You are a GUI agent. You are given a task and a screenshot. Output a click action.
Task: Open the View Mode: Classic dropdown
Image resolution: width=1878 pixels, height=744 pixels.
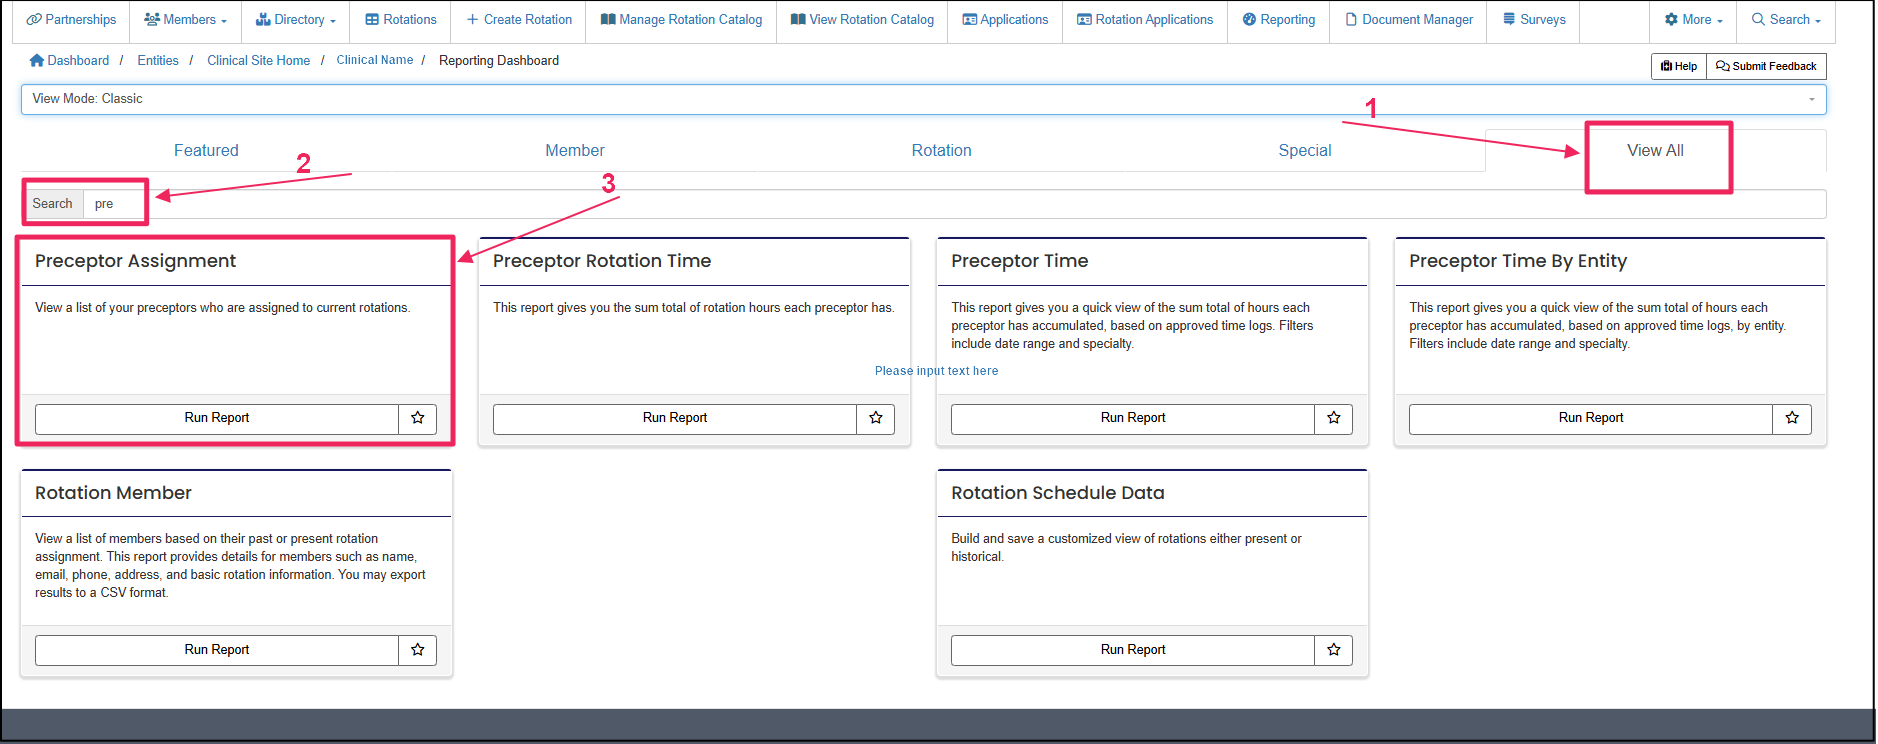pos(923,99)
